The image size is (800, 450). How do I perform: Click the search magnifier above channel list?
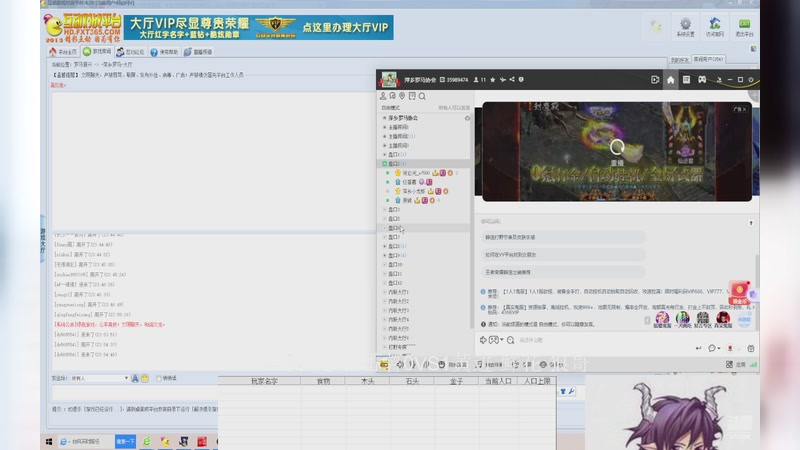click(422, 96)
